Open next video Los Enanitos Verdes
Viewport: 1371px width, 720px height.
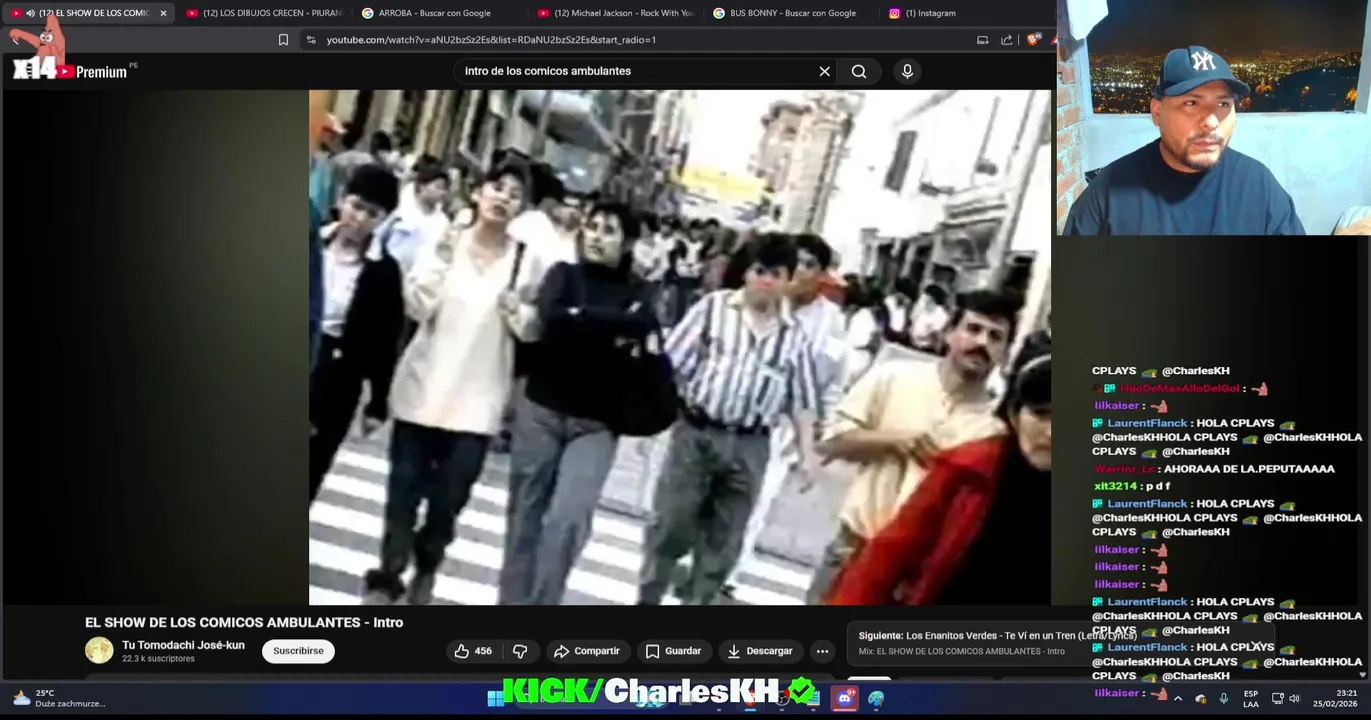point(997,636)
